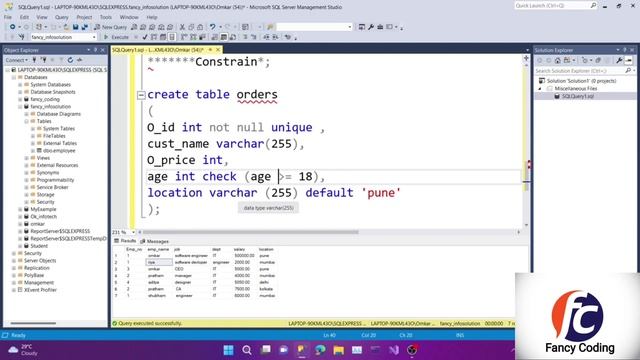Click Collapse All in Solution Explorer toolbar

click(598, 60)
